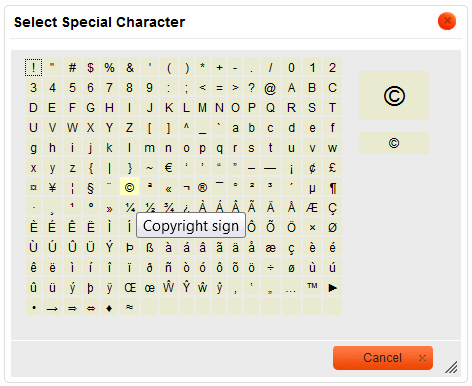The height and width of the screenshot is (386, 472).
Task: Insert the trademark ™ character
Action: coord(312,287)
